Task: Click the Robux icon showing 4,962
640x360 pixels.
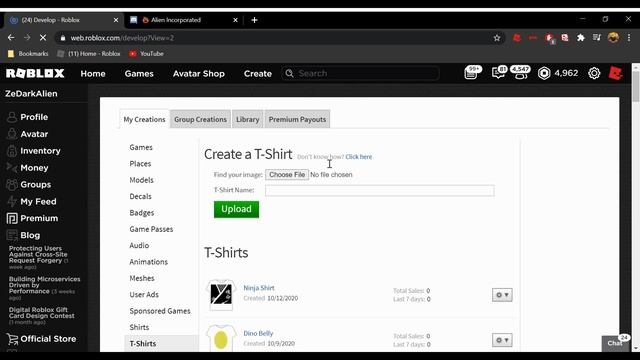Action: (544, 73)
